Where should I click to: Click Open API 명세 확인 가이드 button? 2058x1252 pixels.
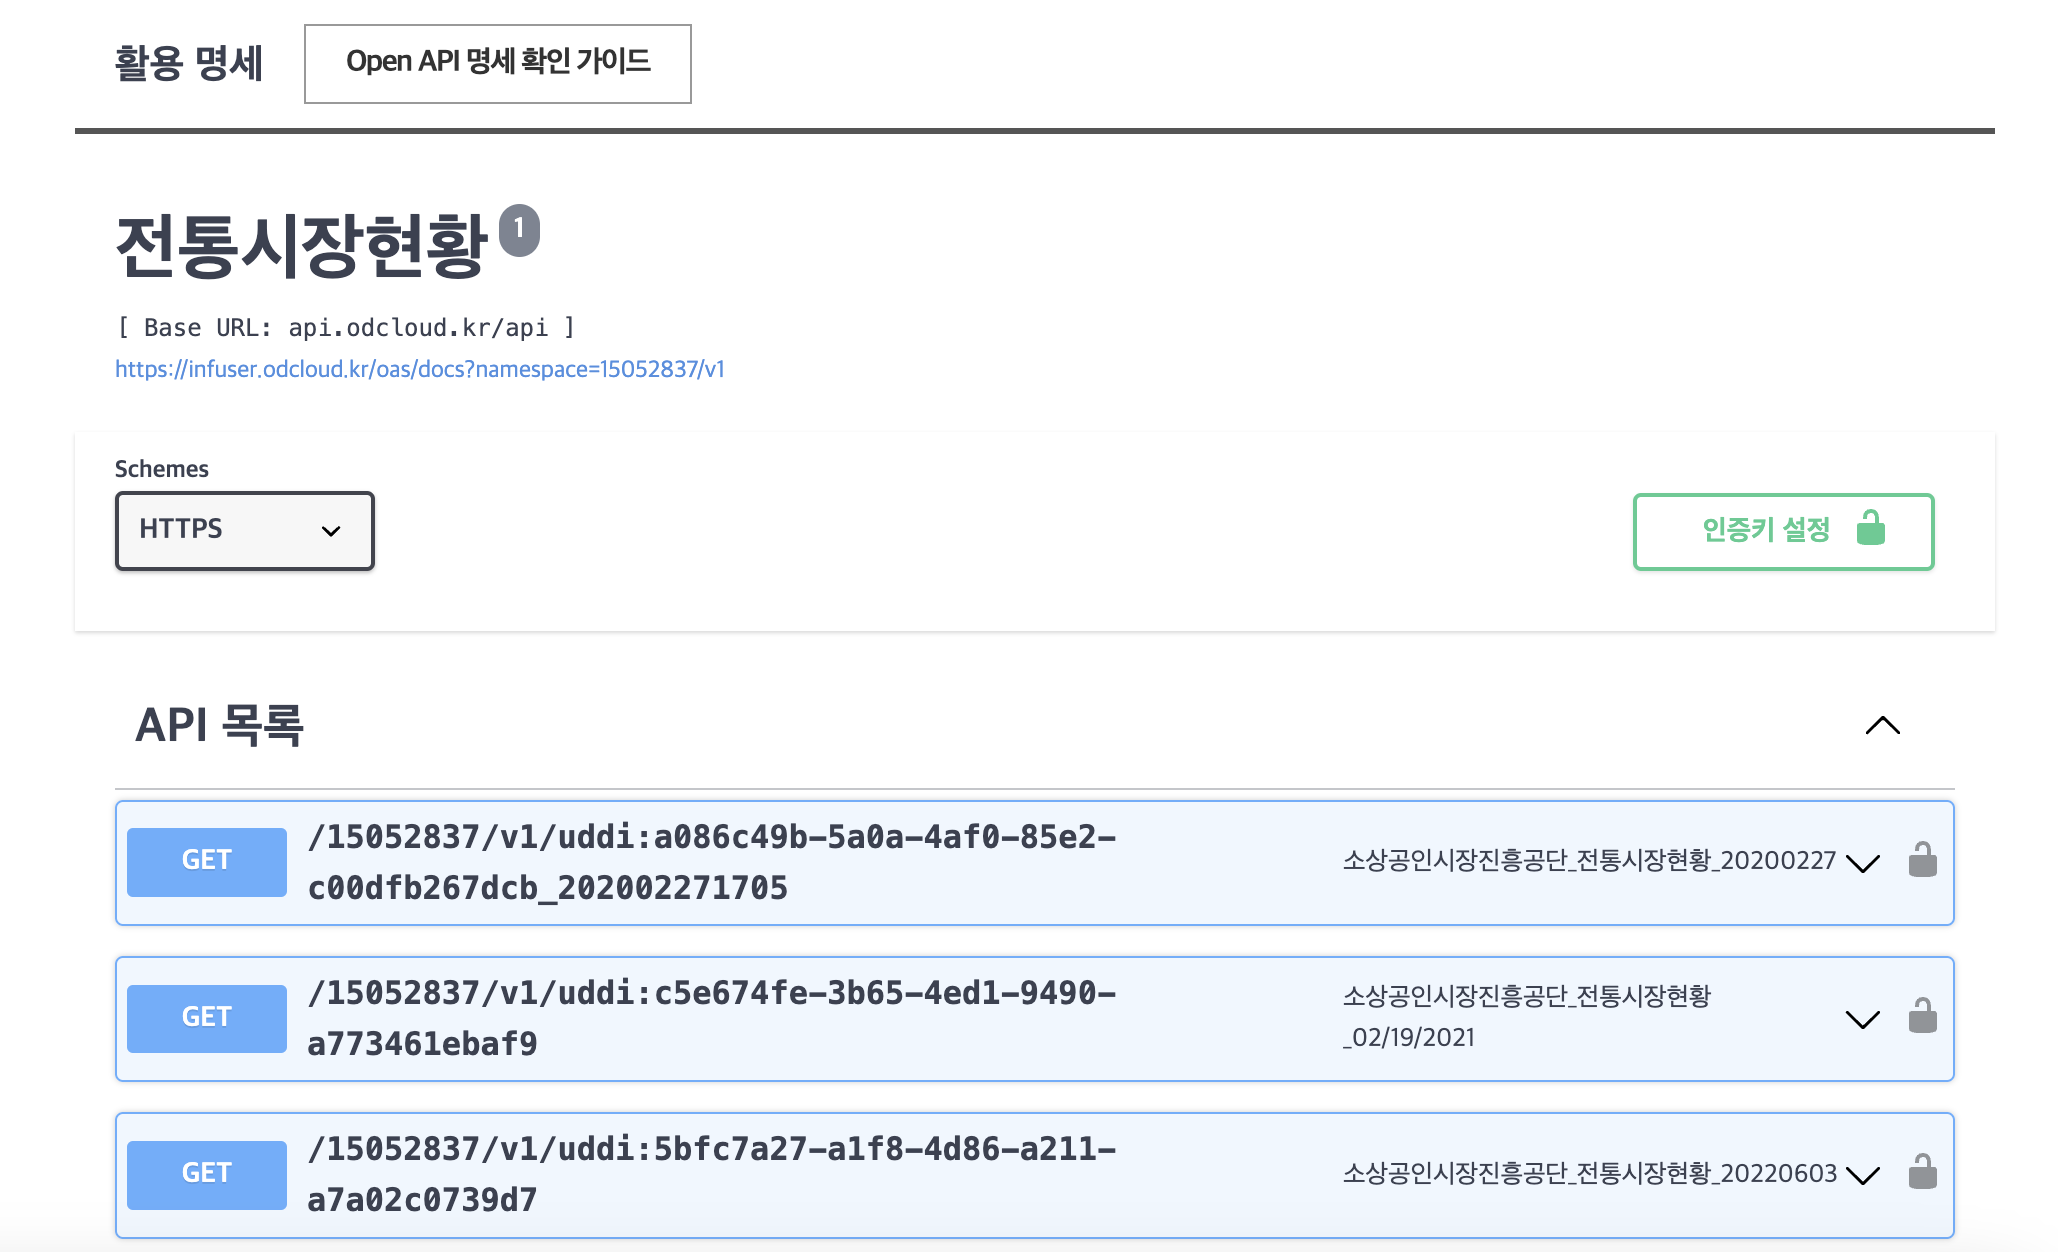click(x=497, y=63)
